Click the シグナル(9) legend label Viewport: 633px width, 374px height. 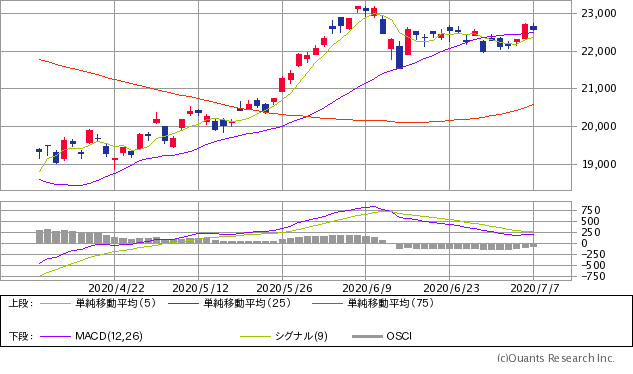[301, 336]
